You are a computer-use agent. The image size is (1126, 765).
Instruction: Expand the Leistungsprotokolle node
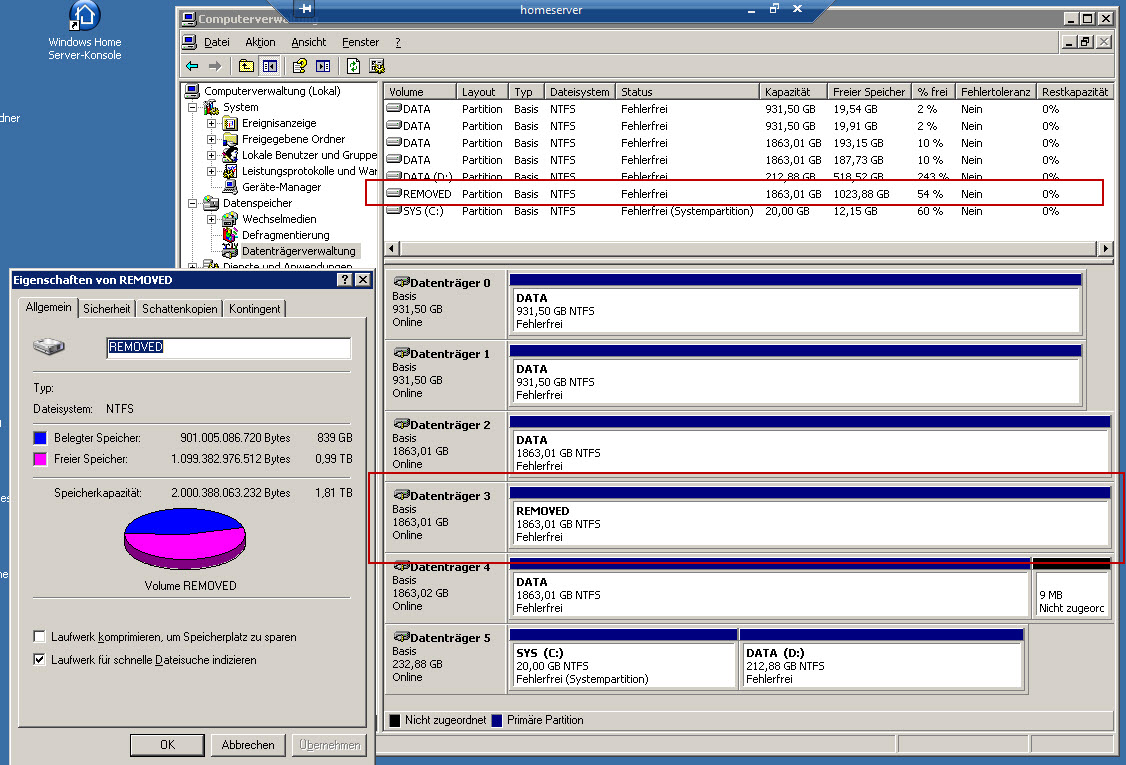211,171
